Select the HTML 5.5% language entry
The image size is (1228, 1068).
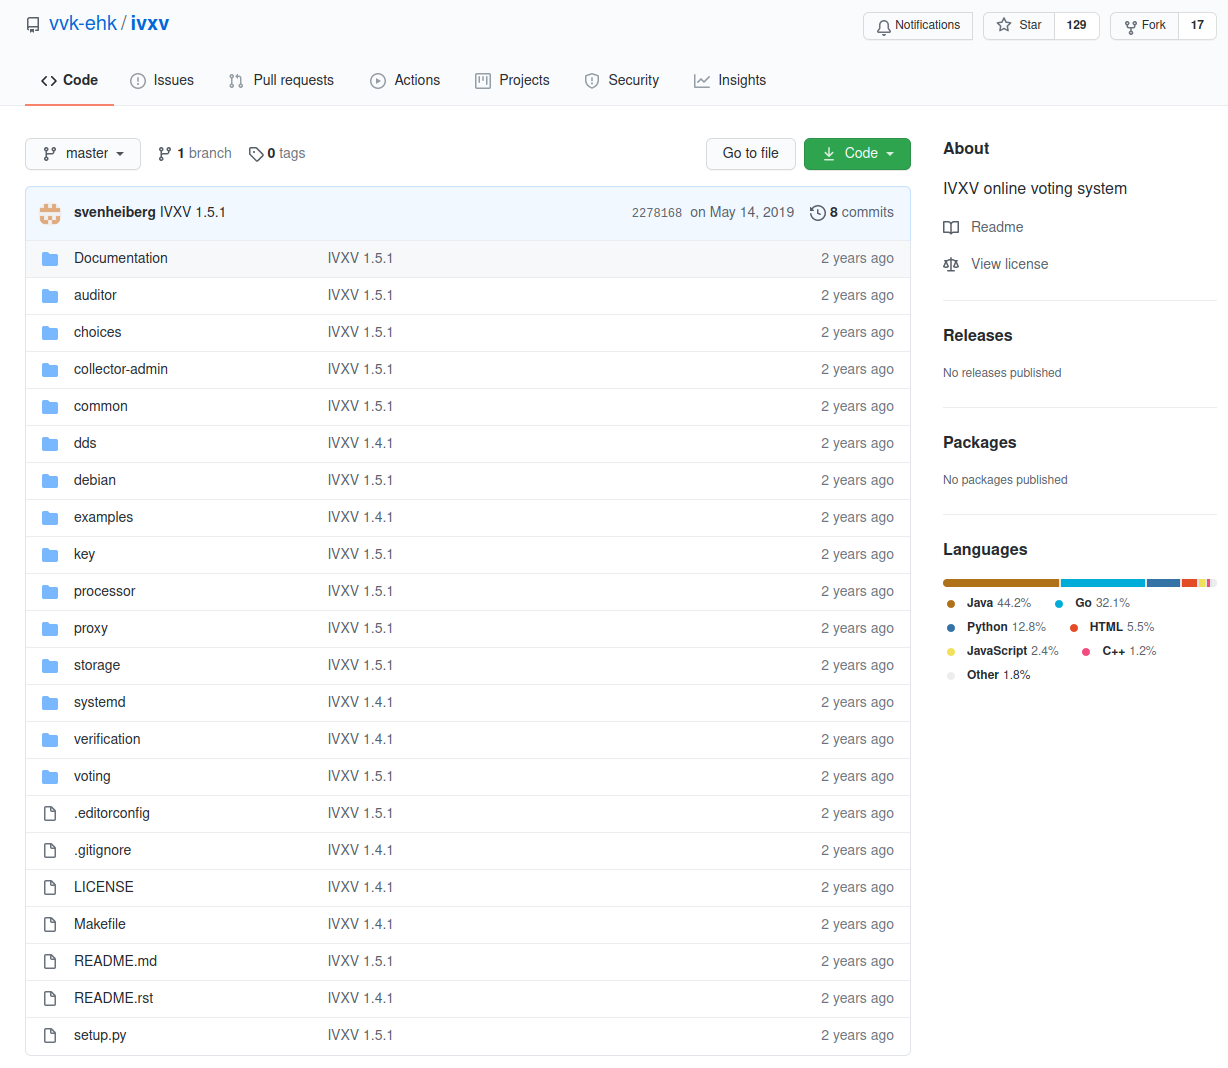point(1112,628)
